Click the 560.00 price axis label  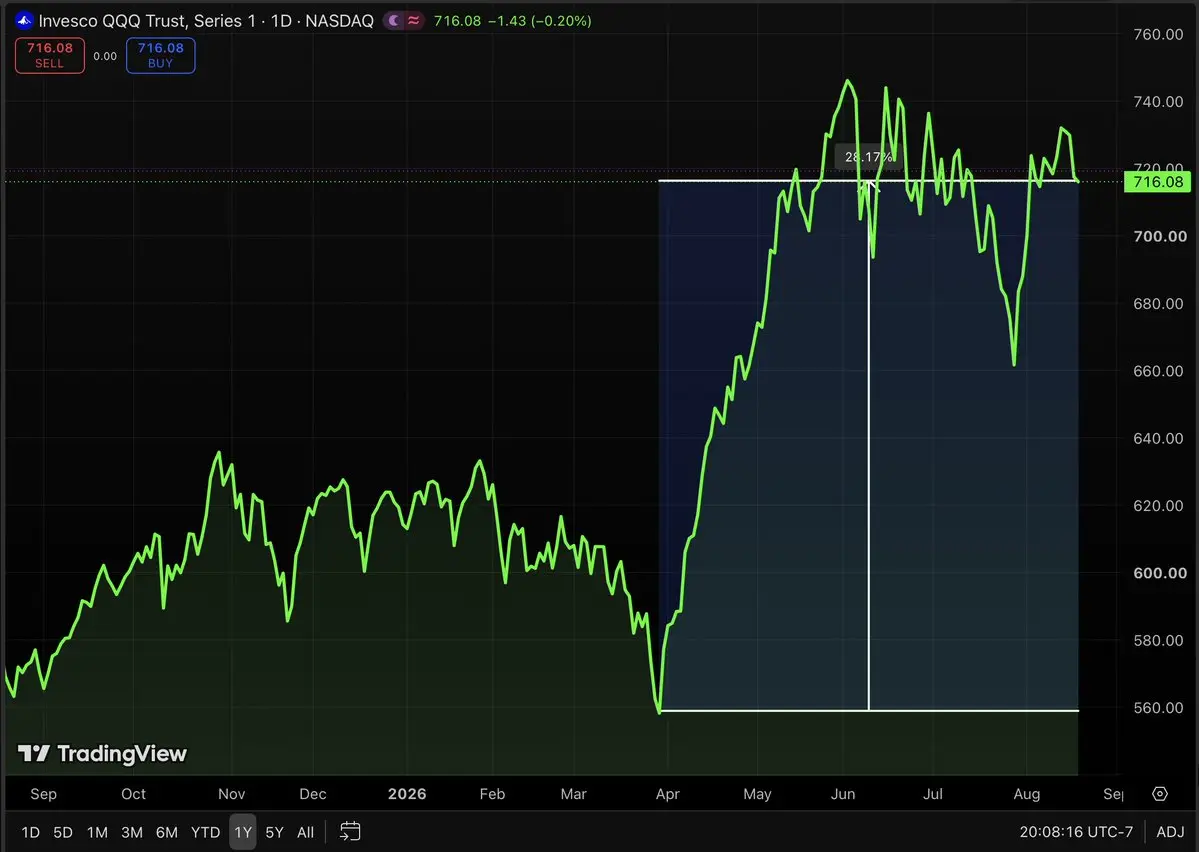point(1158,707)
